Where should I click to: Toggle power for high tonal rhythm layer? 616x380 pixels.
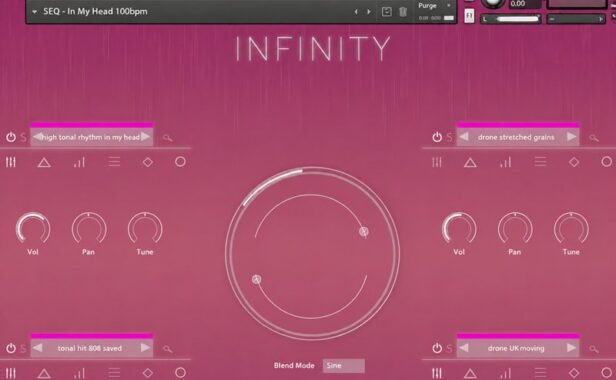click(x=11, y=137)
